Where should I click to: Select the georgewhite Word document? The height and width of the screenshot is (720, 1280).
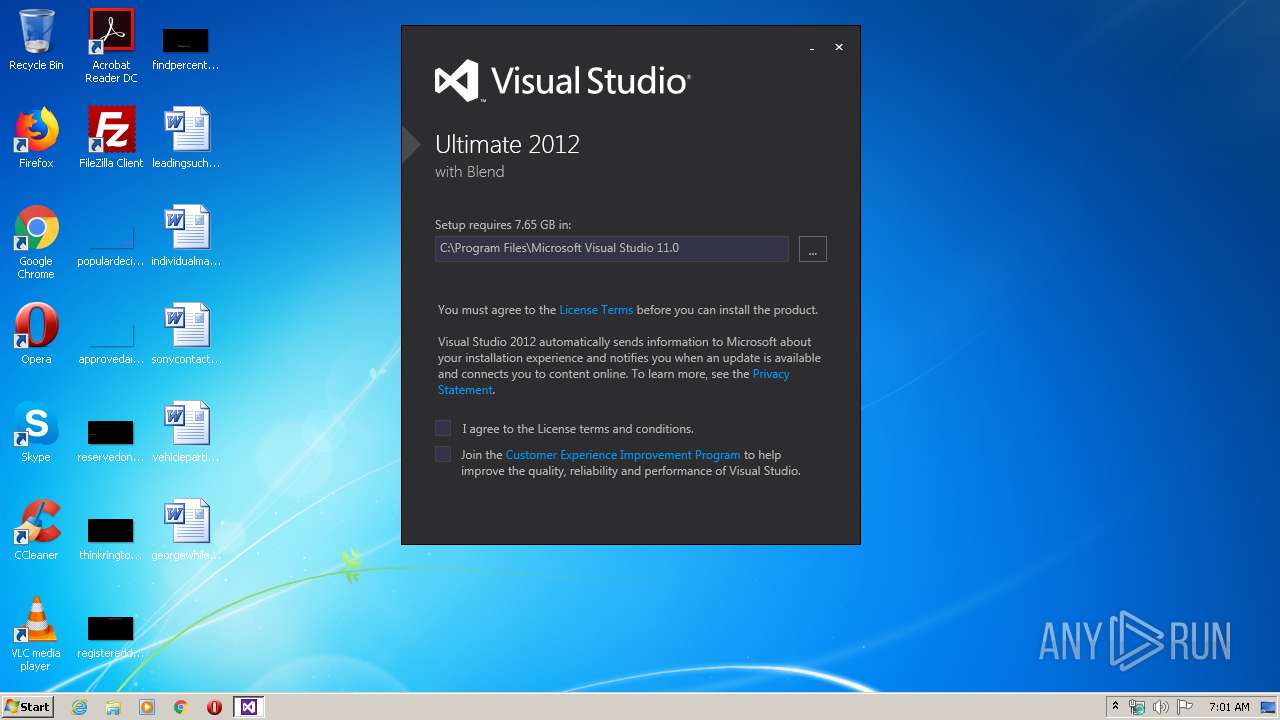tap(186, 530)
